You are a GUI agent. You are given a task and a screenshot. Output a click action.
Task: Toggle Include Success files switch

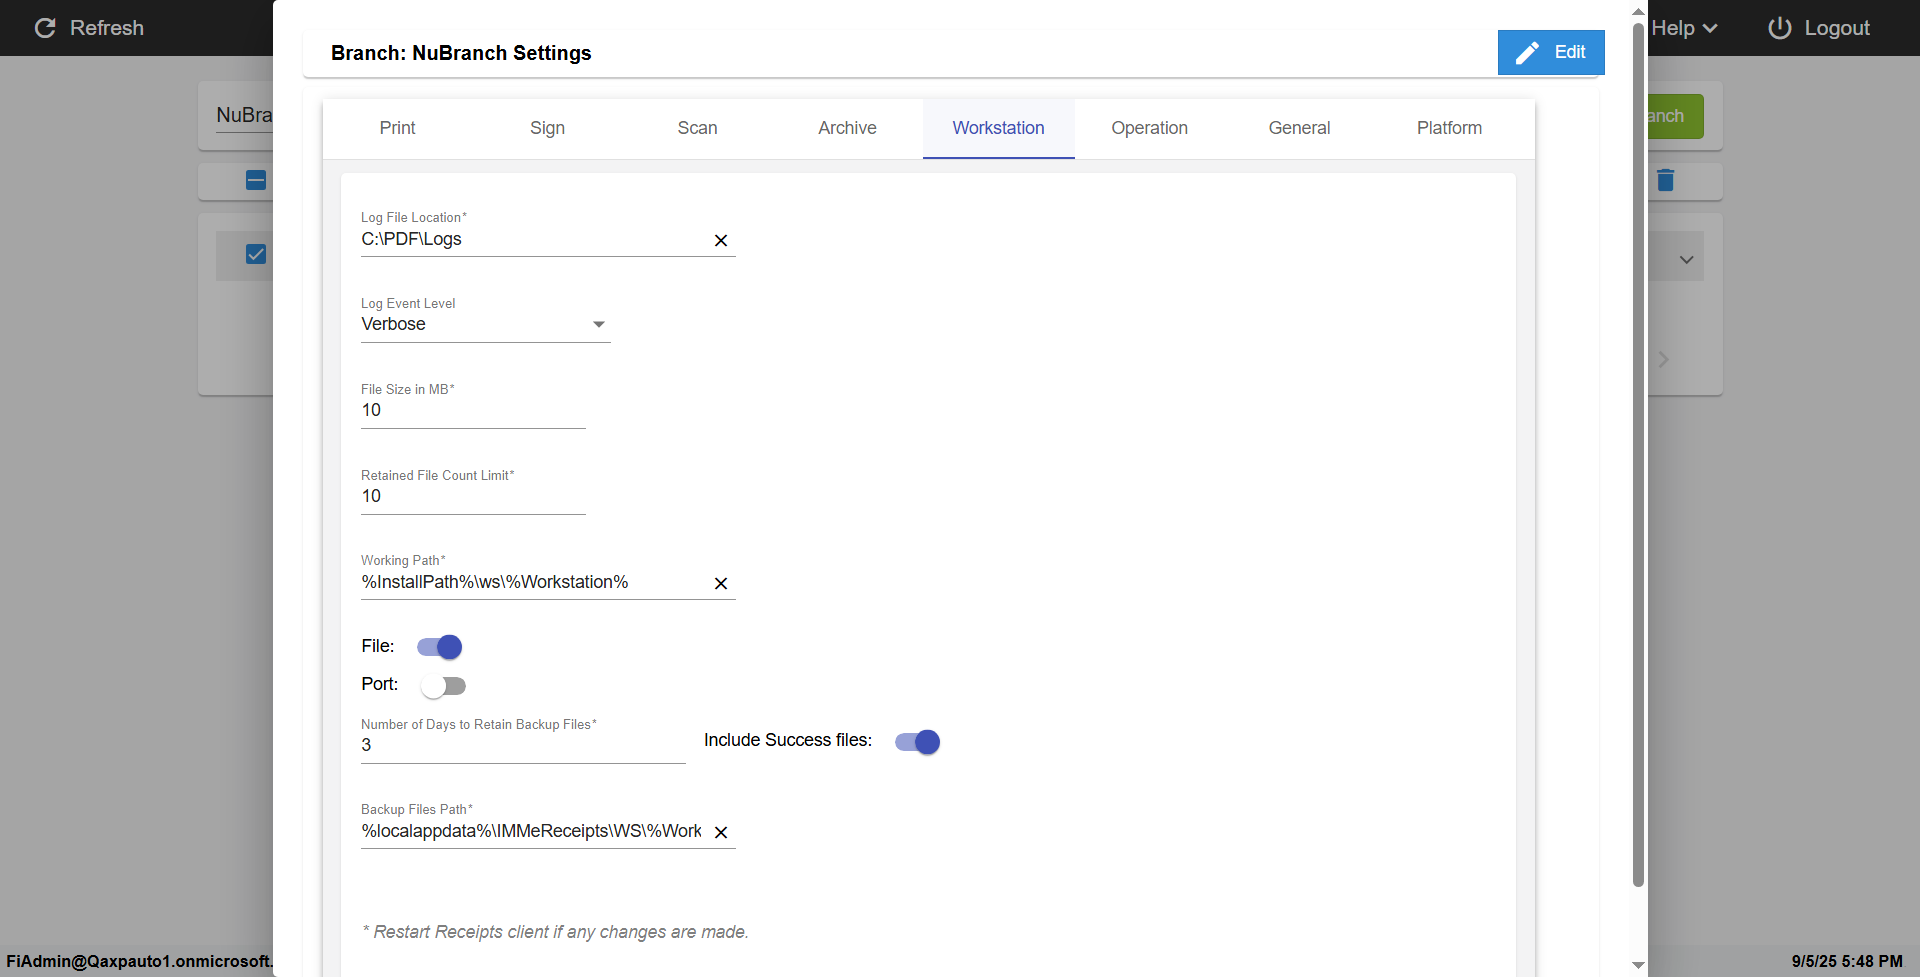tap(917, 742)
